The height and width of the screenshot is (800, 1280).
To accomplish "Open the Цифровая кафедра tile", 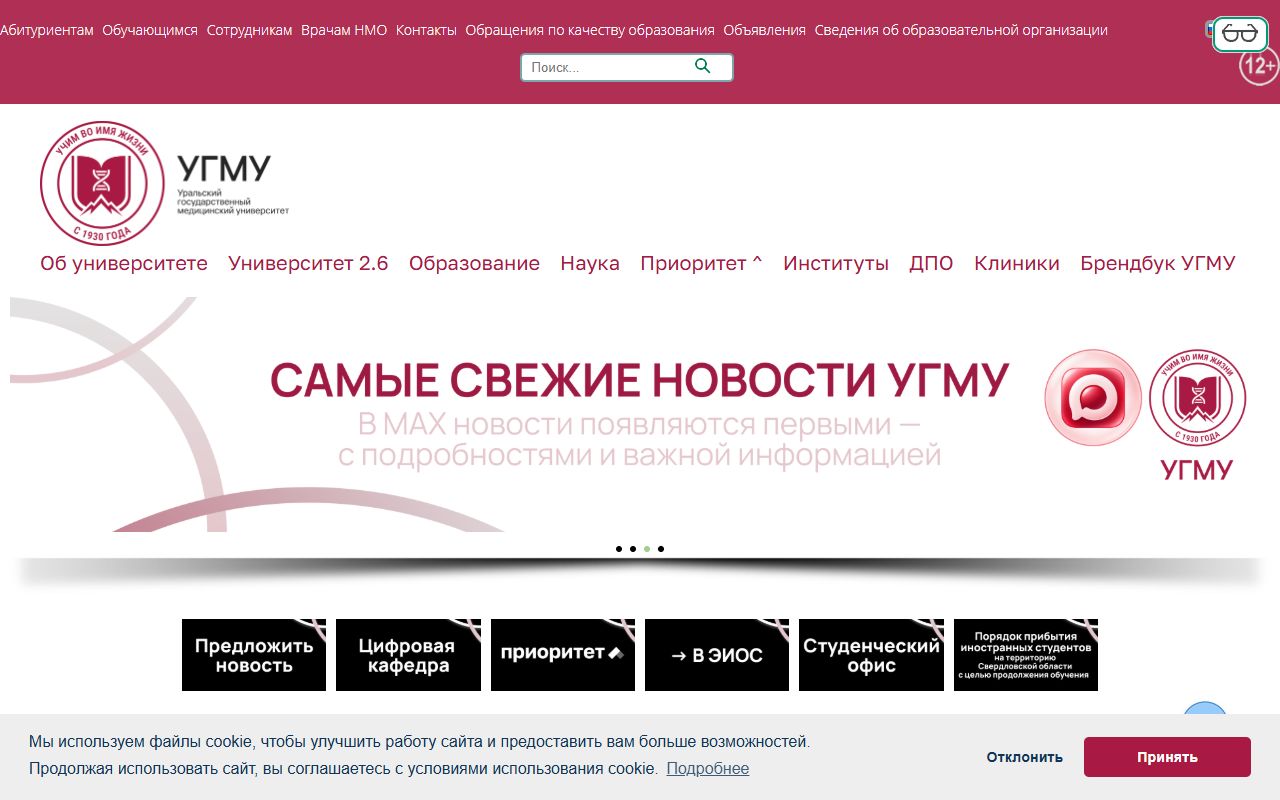I will [408, 655].
